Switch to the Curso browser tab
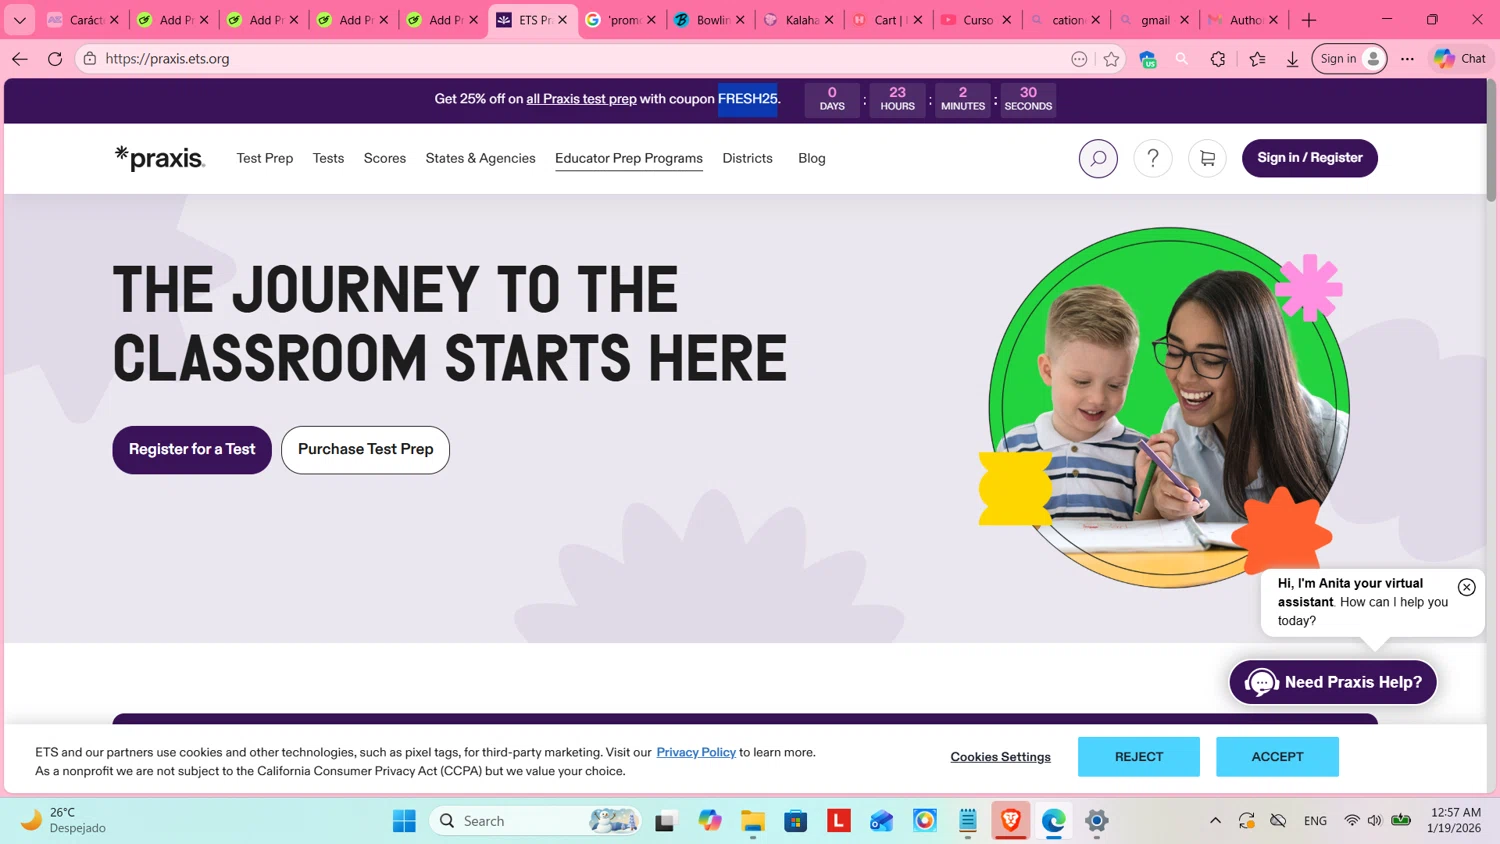1500x844 pixels. [x=976, y=20]
